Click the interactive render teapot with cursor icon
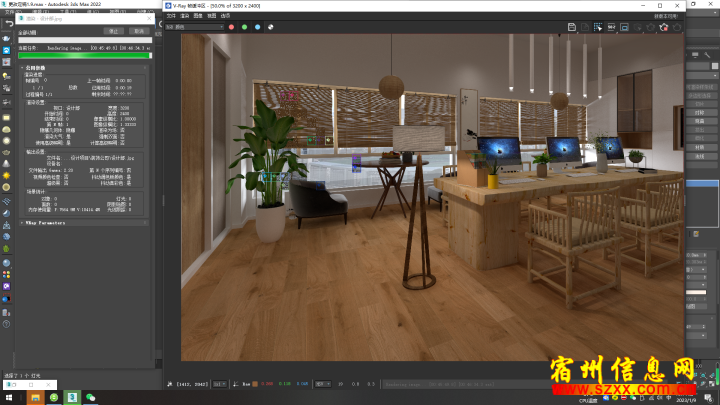This screenshot has width=720, height=405. (x=637, y=28)
